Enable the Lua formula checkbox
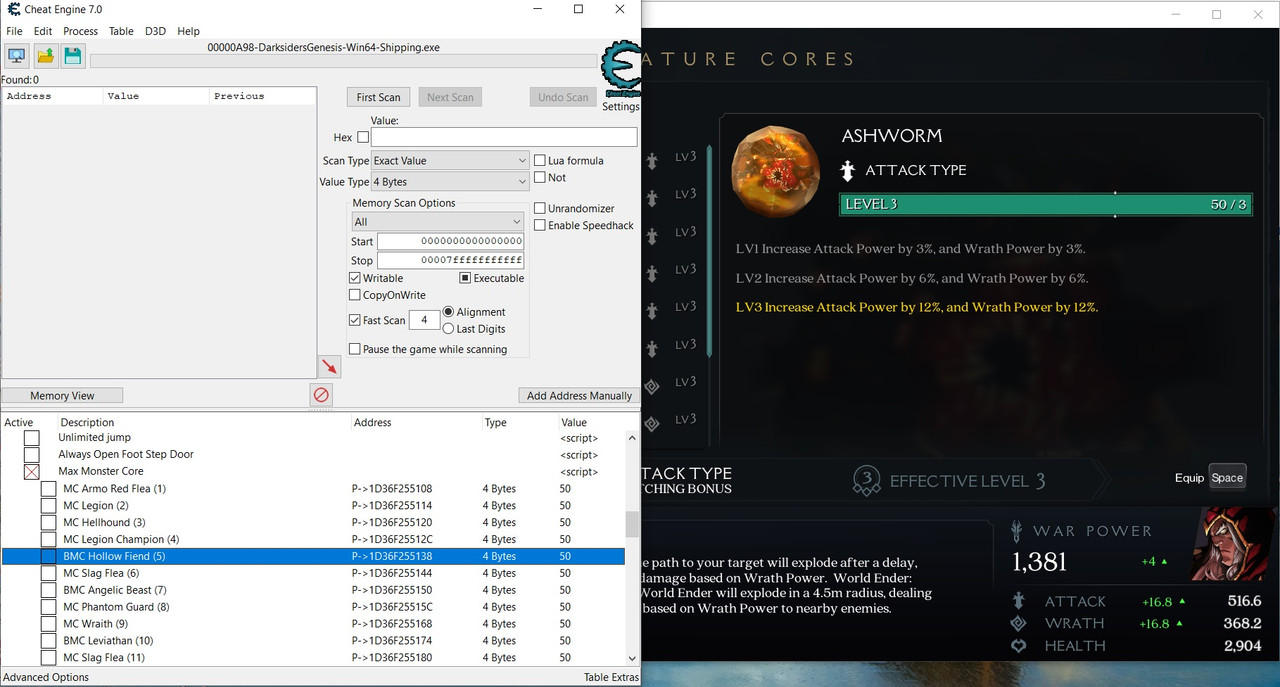This screenshot has width=1280, height=687. (540, 160)
